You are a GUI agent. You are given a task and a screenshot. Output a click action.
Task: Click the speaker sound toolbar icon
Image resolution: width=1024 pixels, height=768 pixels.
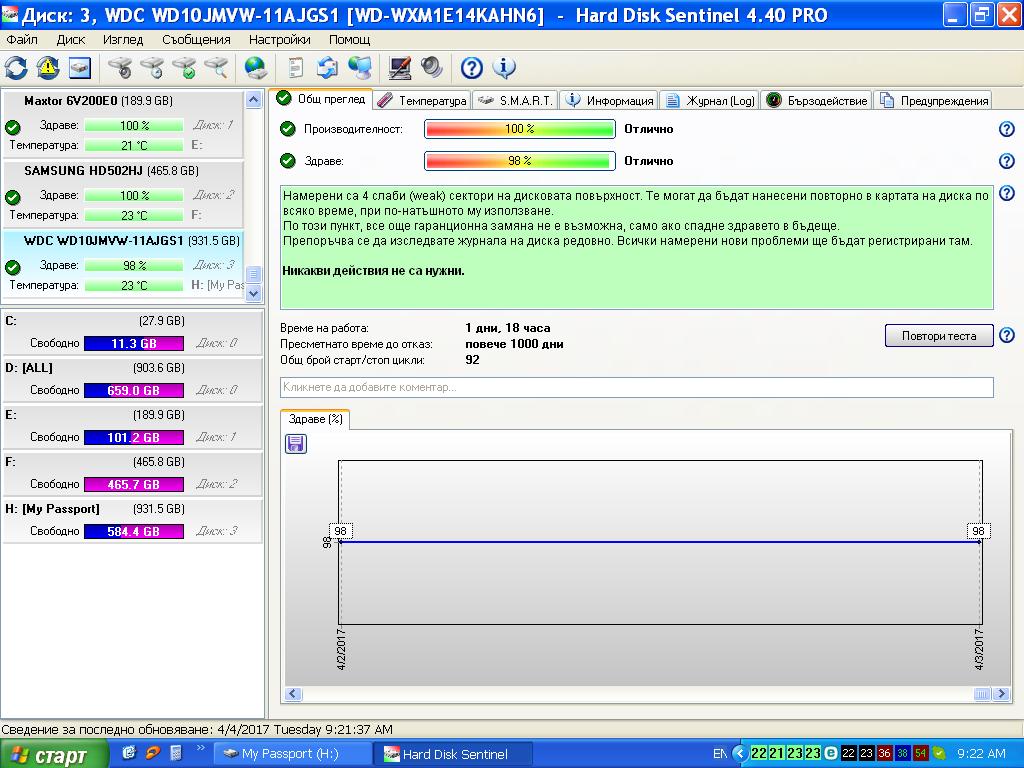click(x=432, y=68)
